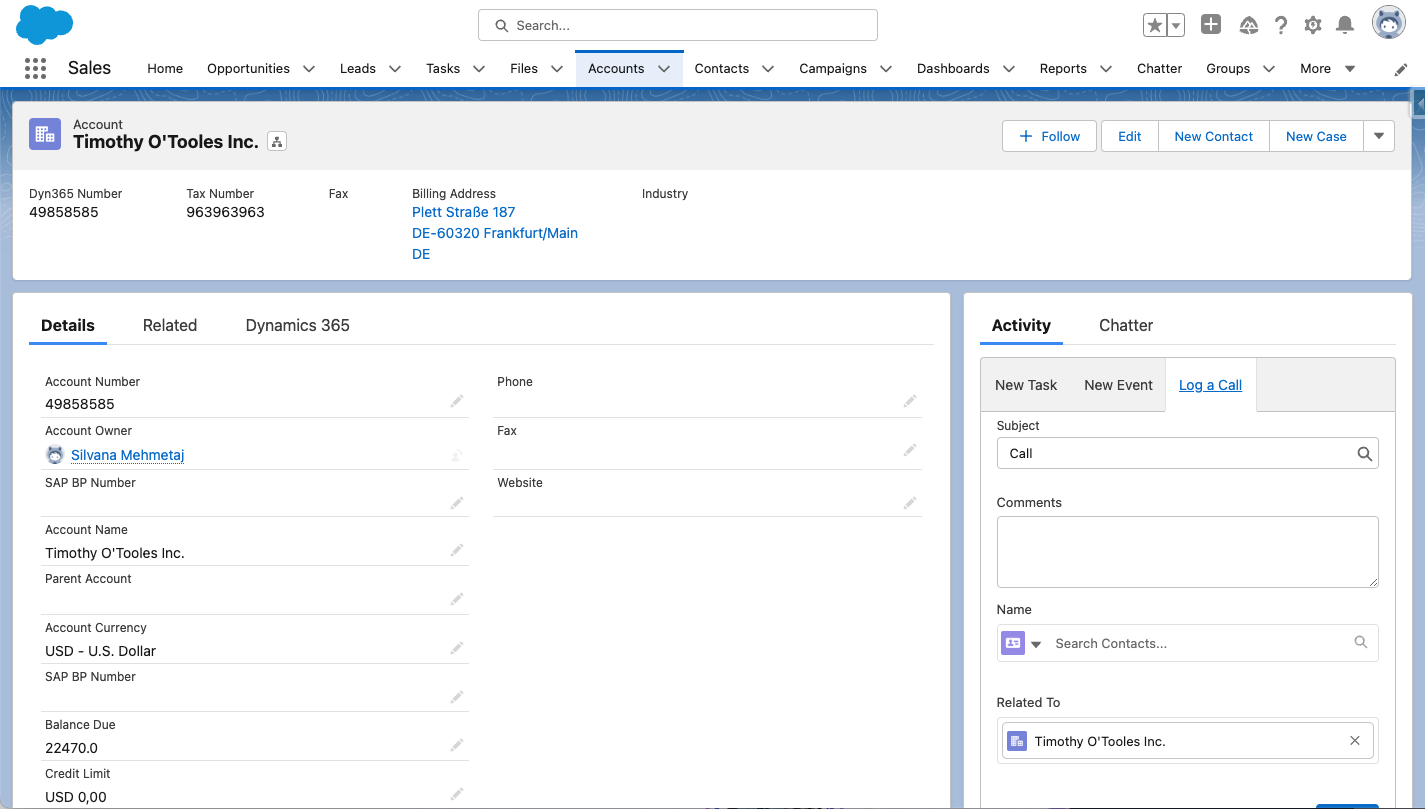Image resolution: width=1425 pixels, height=809 pixels.
Task: Open the Accounts tab dropdown chevron
Action: pyautogui.click(x=663, y=69)
